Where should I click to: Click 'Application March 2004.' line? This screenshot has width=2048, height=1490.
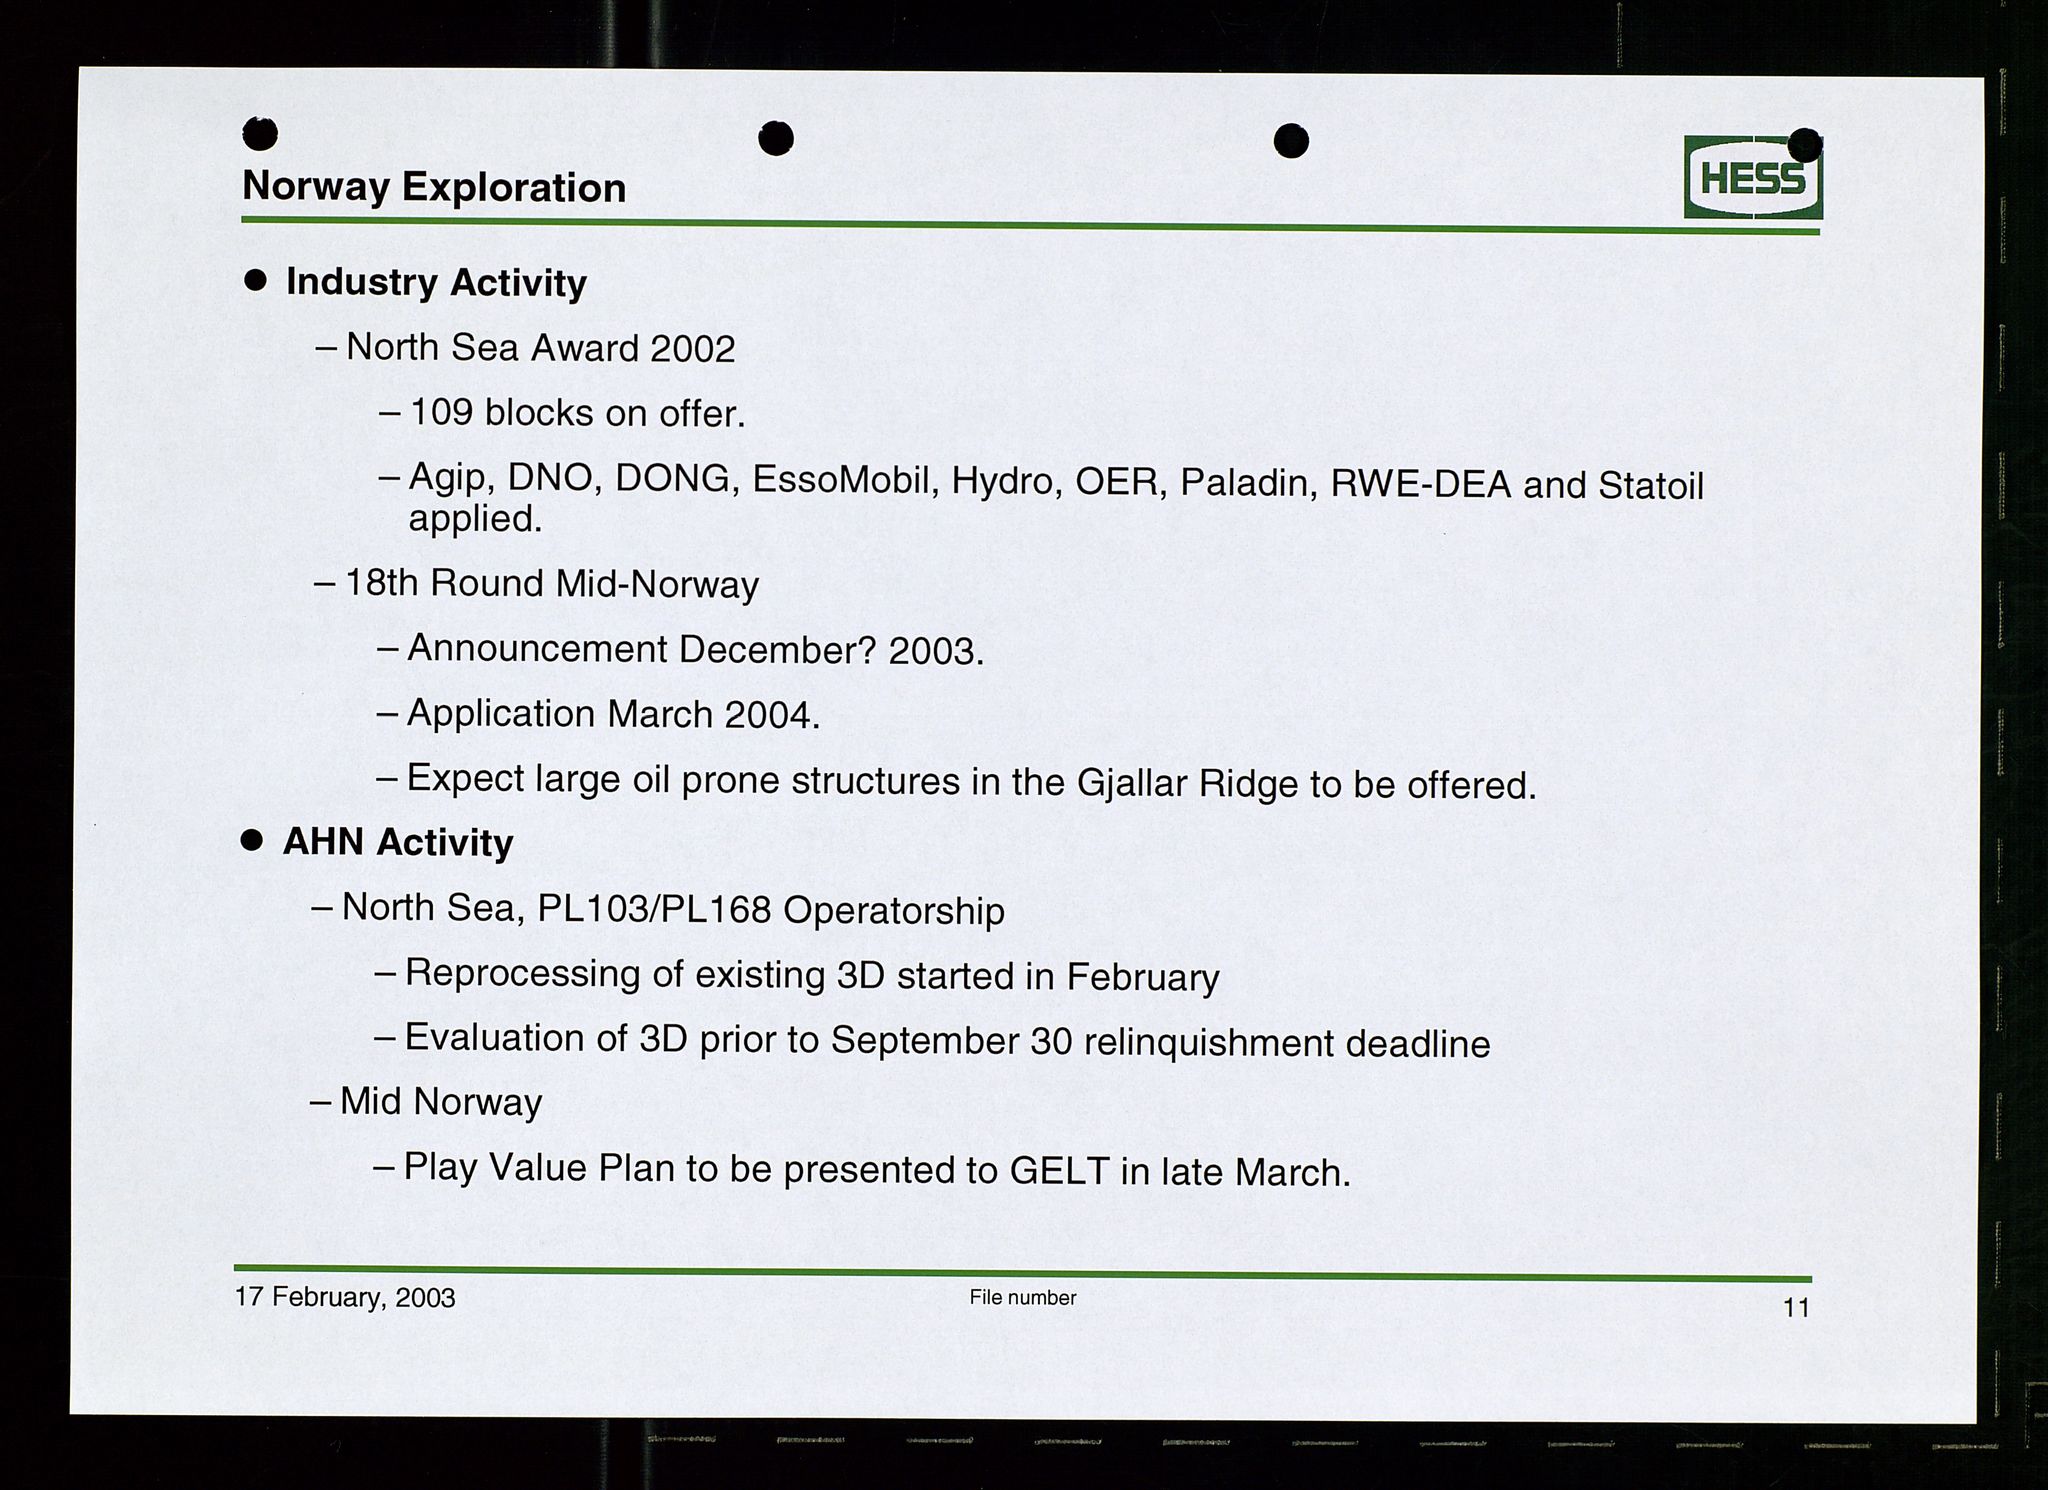coord(613,714)
